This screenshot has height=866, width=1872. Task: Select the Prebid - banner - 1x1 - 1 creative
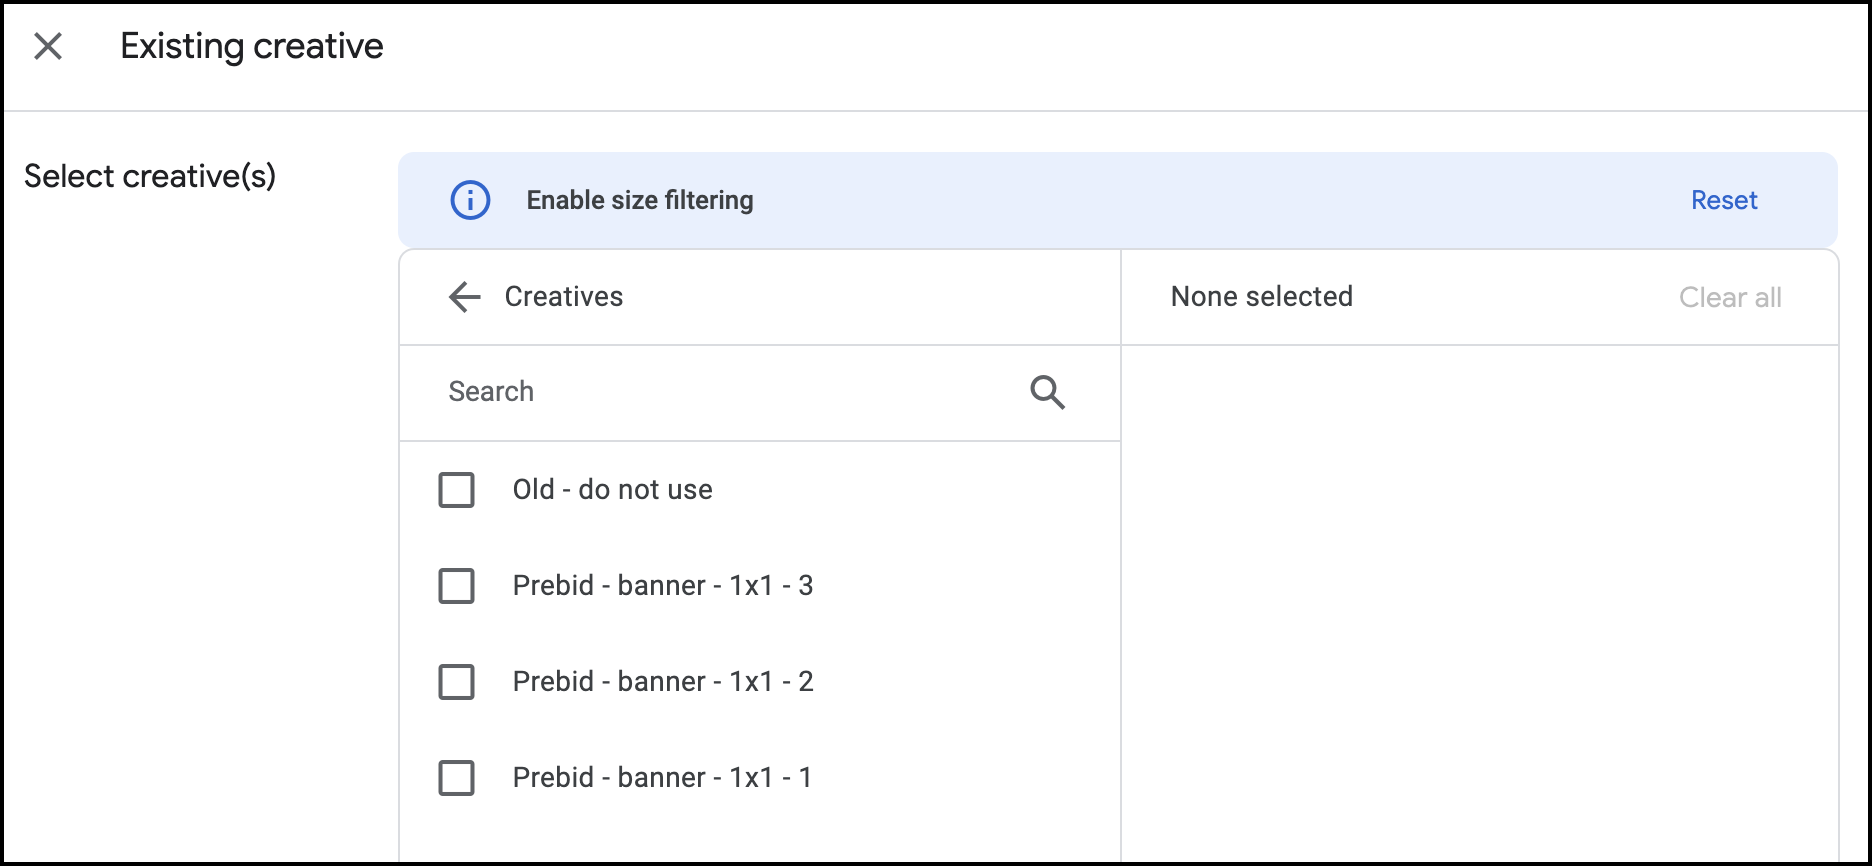pyautogui.click(x=456, y=778)
